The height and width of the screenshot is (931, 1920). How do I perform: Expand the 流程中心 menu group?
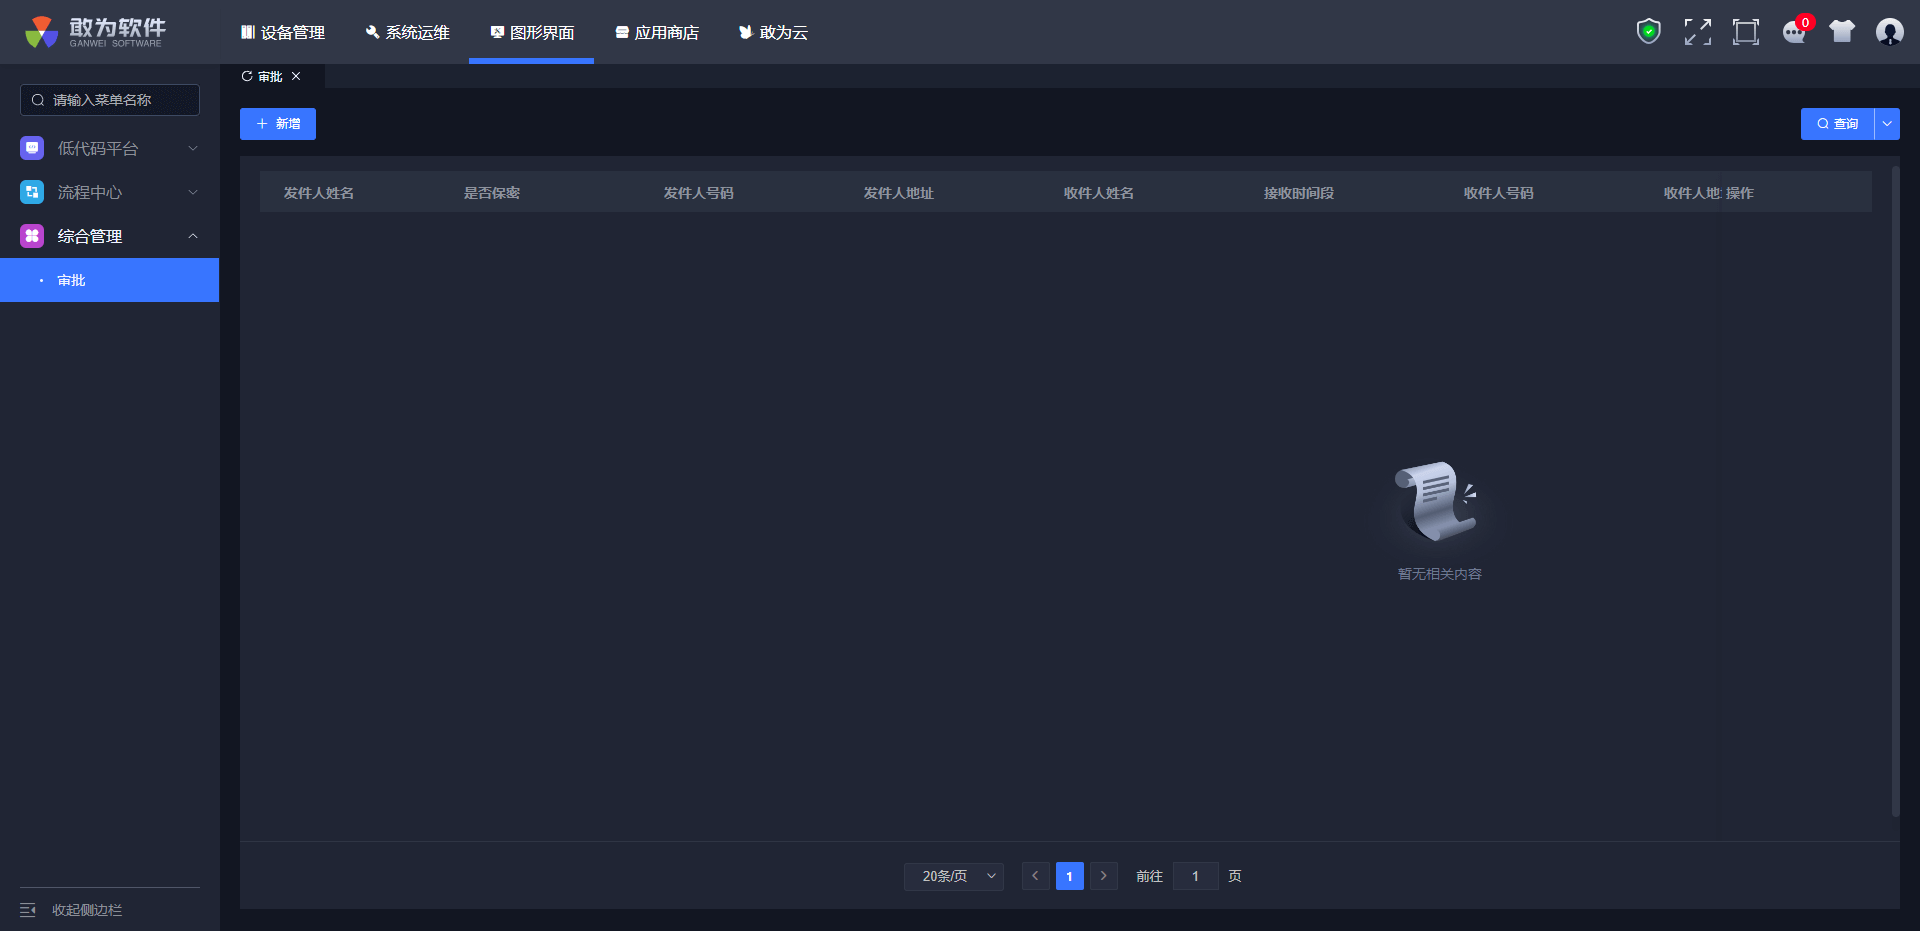click(110, 192)
